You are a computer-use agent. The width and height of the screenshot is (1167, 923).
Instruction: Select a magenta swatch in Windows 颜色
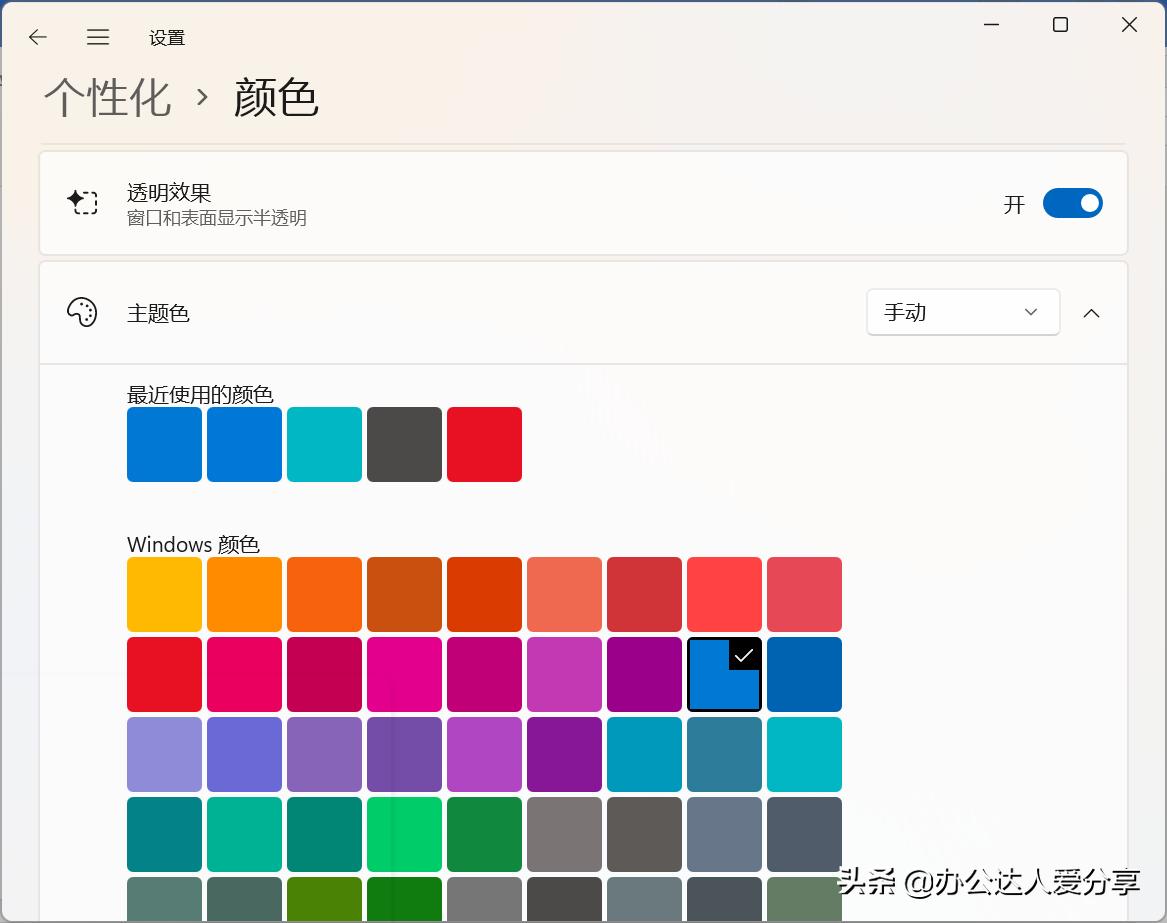(x=404, y=674)
